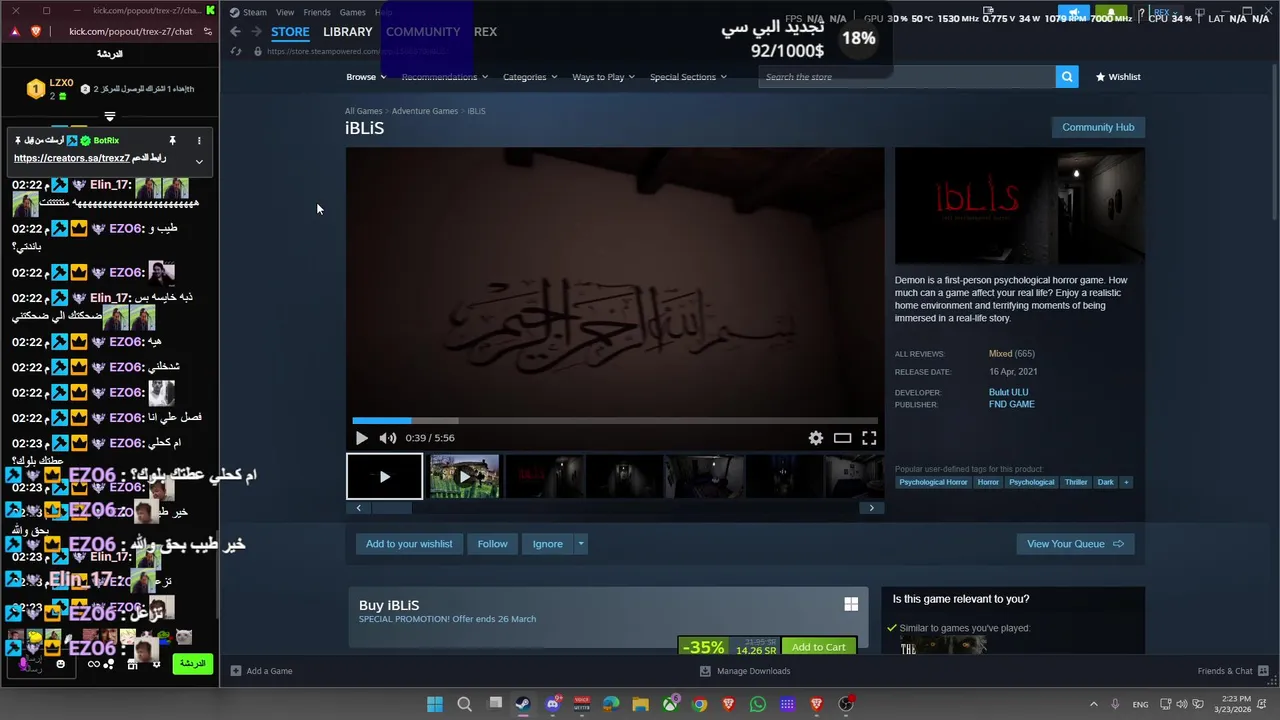
Task: Expand the Browse dropdown
Action: (366, 77)
